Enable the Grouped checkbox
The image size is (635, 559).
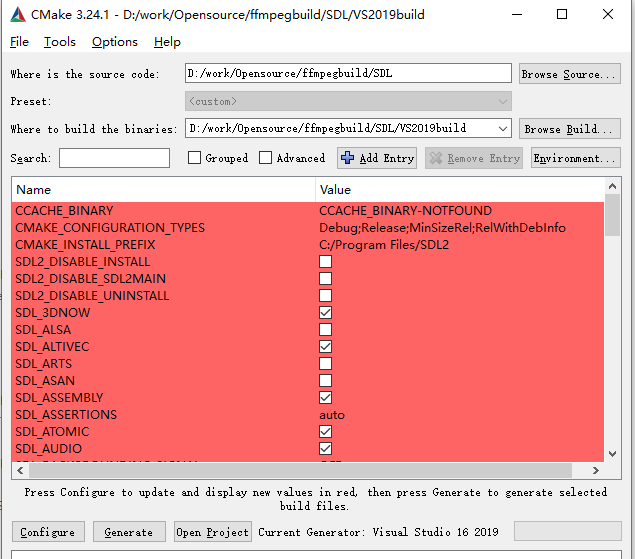pos(195,158)
